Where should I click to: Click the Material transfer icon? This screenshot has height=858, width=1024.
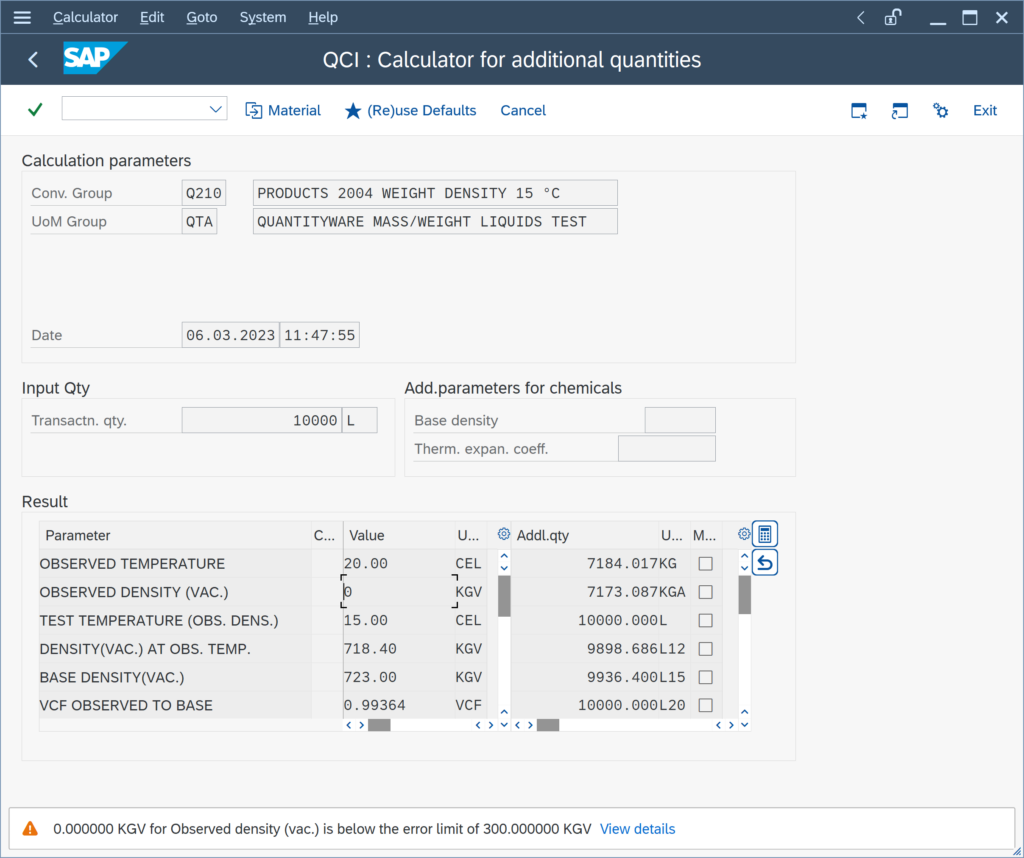(x=253, y=110)
